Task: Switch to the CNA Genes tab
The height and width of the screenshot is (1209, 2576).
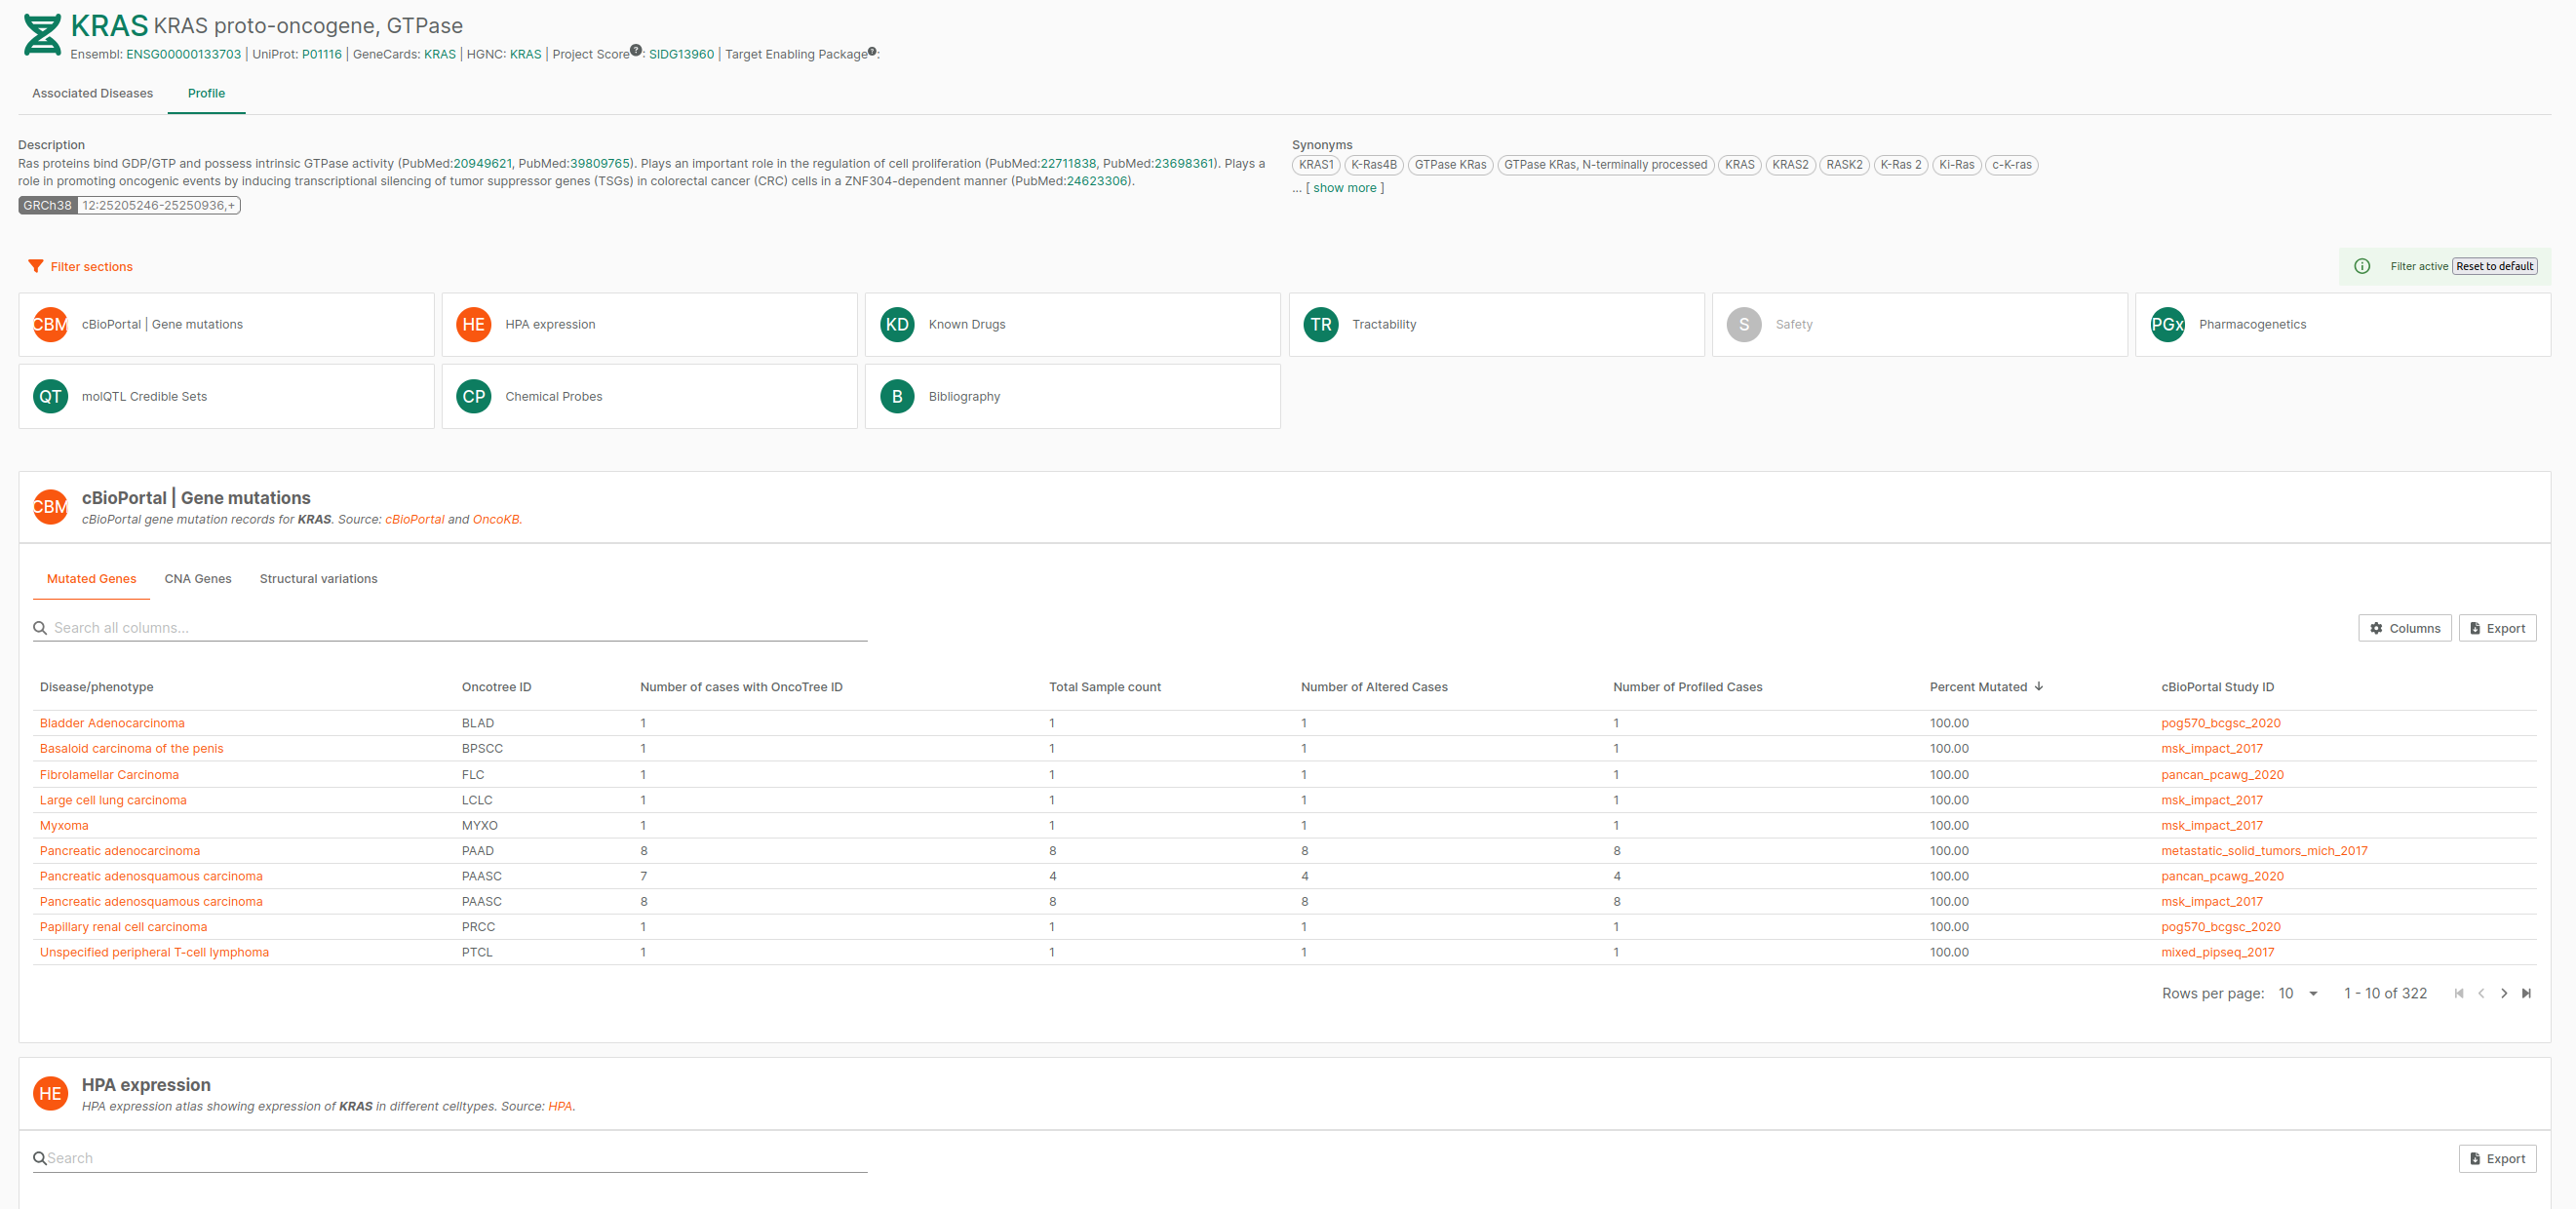Action: 198,579
